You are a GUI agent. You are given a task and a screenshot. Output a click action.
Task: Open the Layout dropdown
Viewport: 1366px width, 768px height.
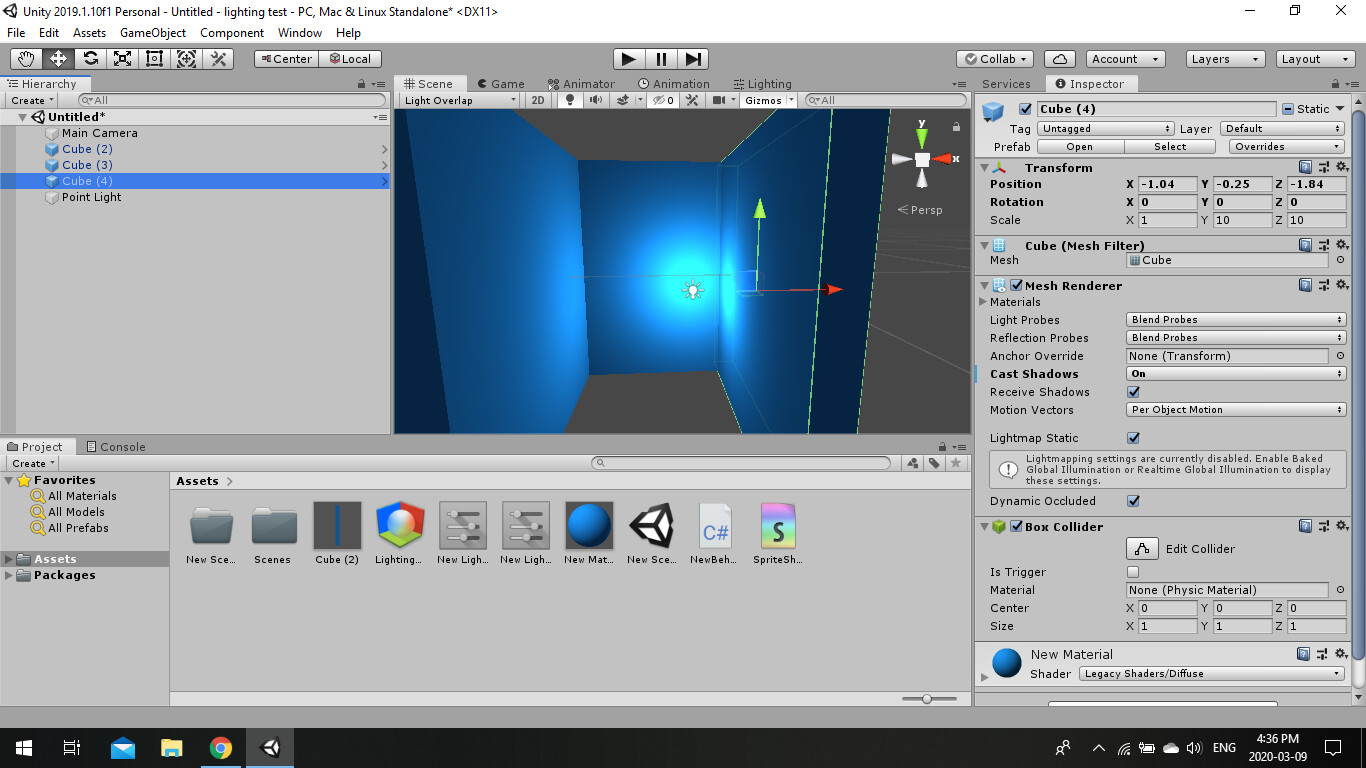pos(1314,58)
